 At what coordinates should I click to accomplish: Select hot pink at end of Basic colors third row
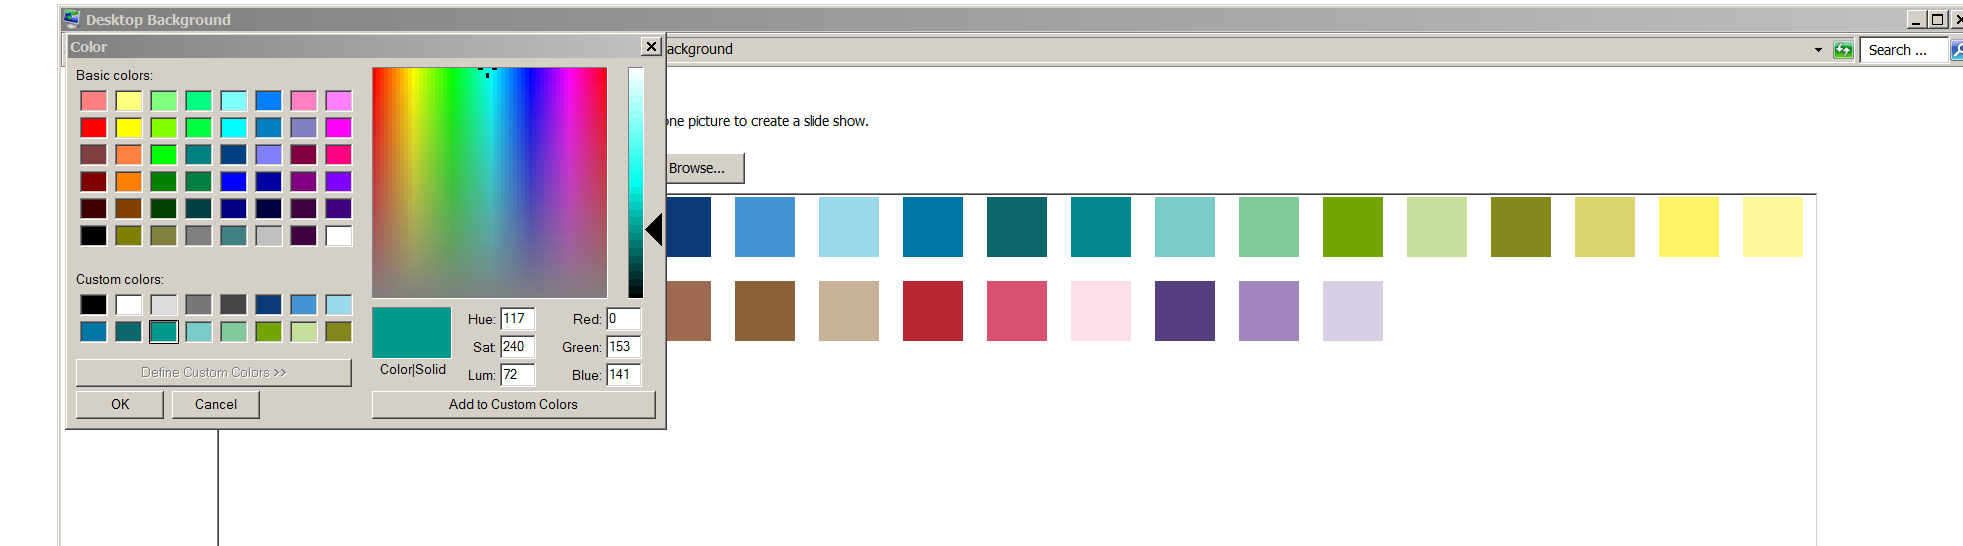[338, 154]
